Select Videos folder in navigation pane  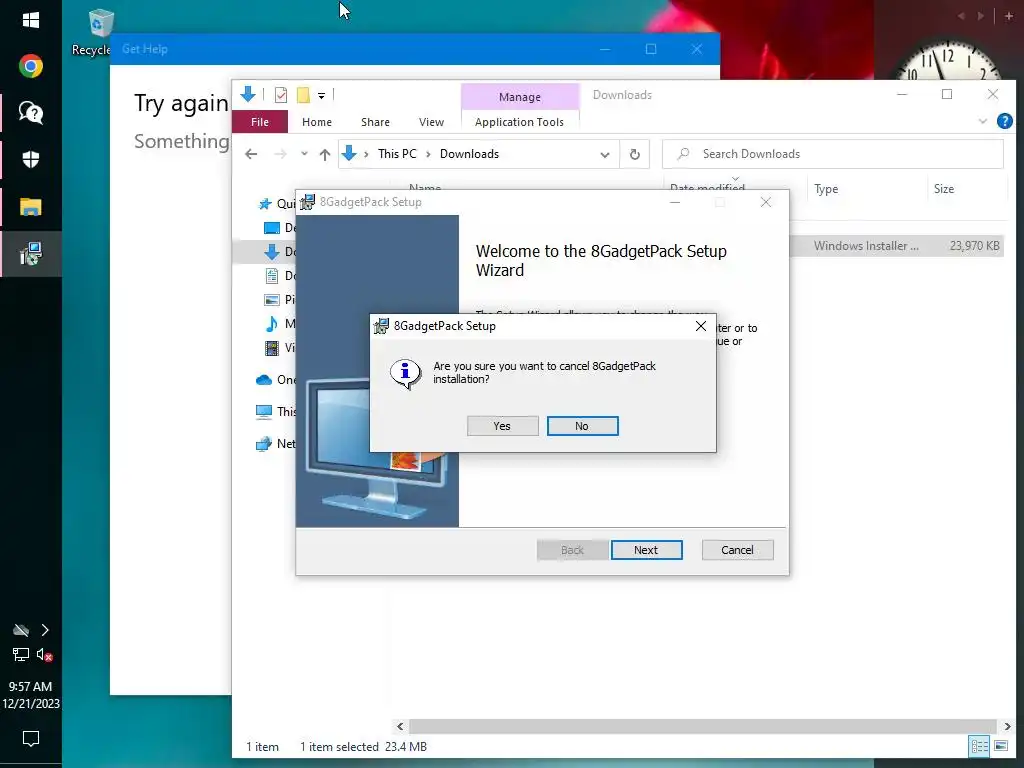[280, 347]
